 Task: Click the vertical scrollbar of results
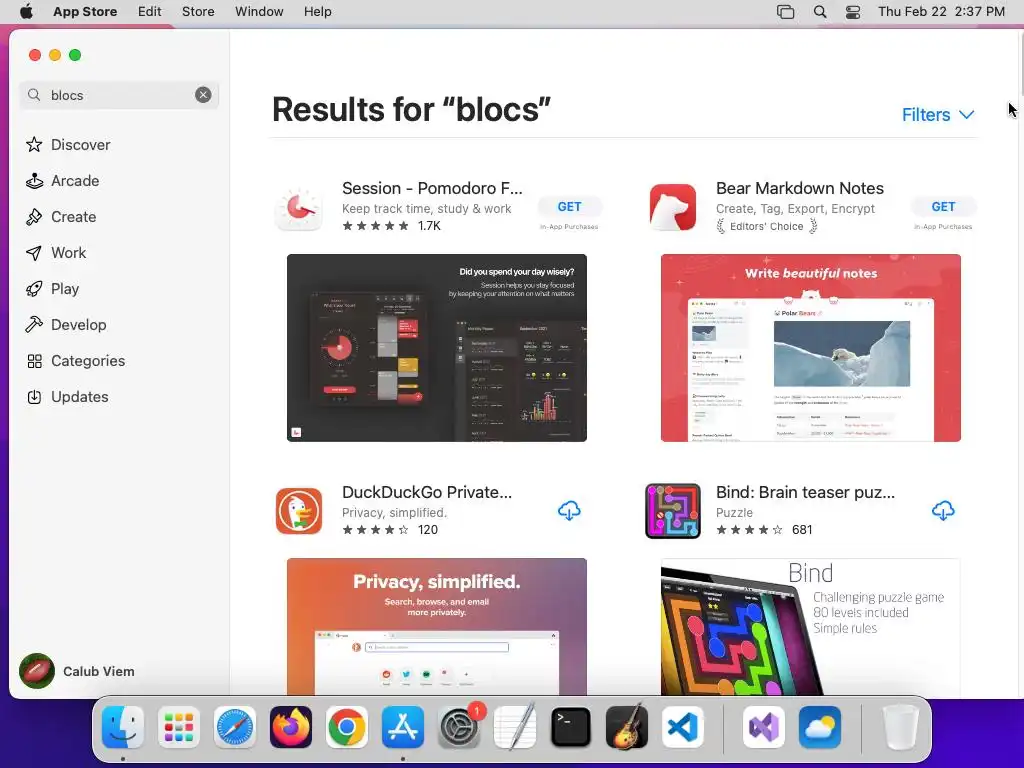pos(1021,65)
